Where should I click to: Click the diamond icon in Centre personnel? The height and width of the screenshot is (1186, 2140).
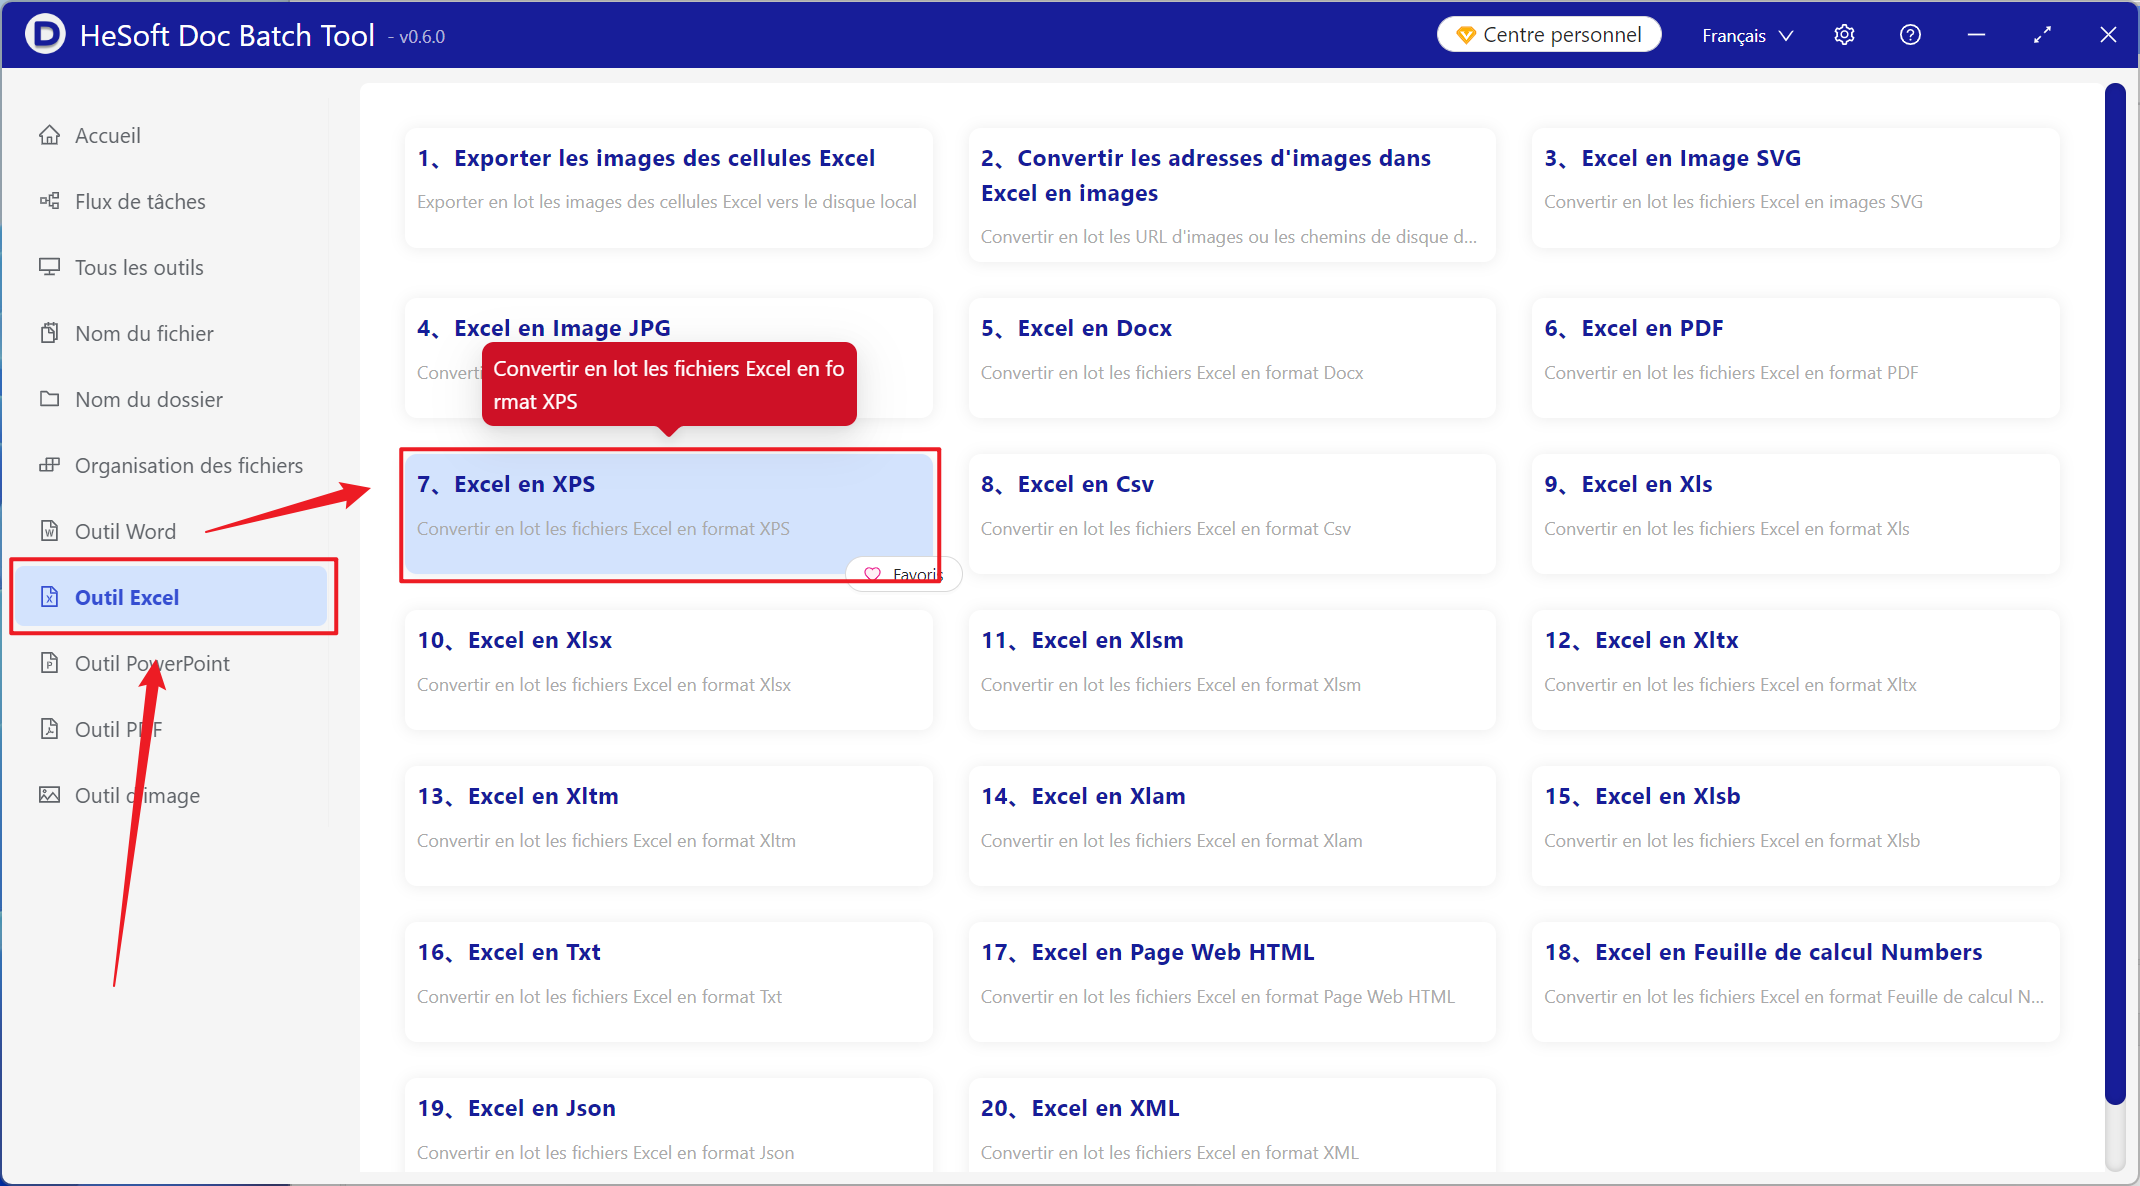pyautogui.click(x=1466, y=35)
